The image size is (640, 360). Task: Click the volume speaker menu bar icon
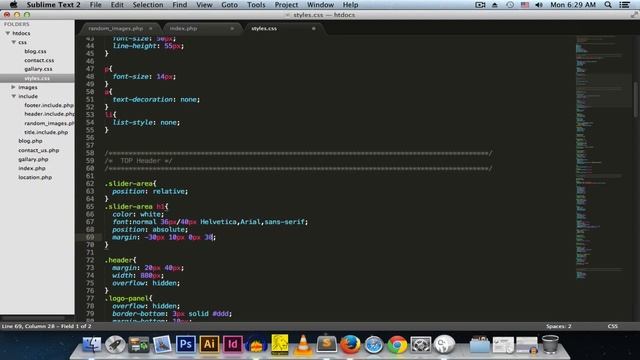539,5
